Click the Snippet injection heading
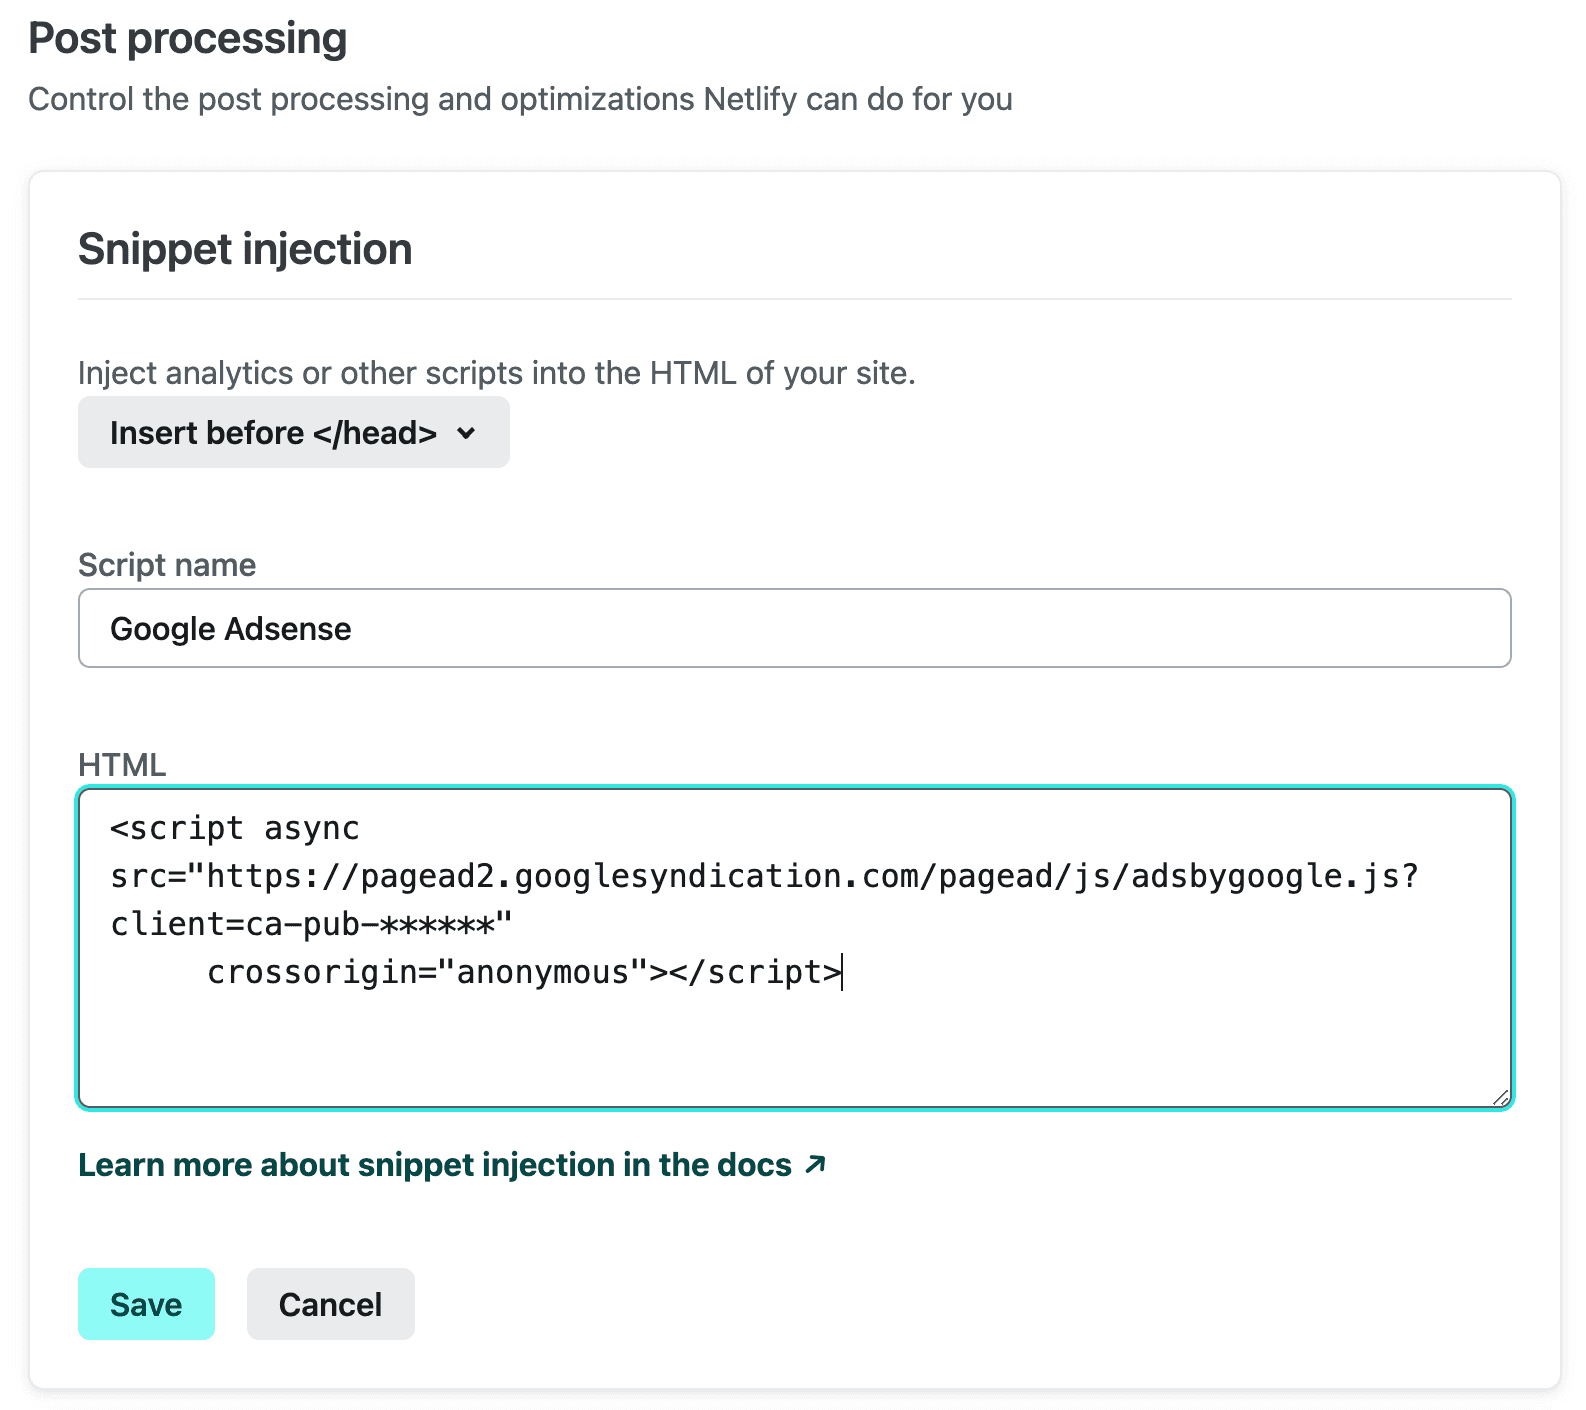1586x1410 pixels. pos(245,249)
